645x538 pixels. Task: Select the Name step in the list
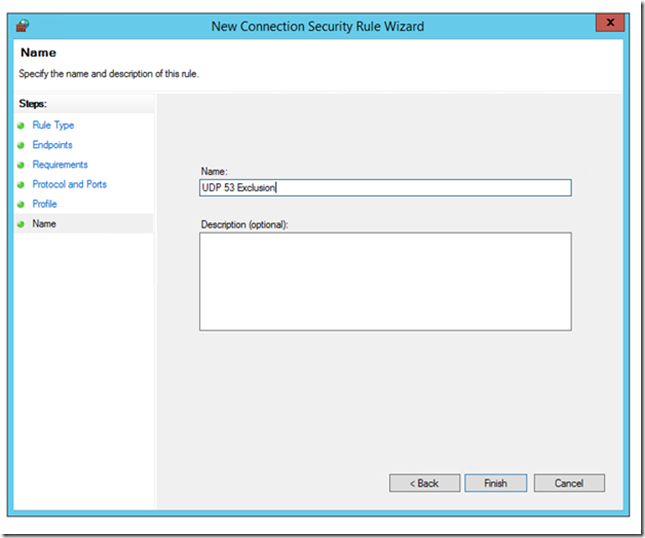point(44,224)
